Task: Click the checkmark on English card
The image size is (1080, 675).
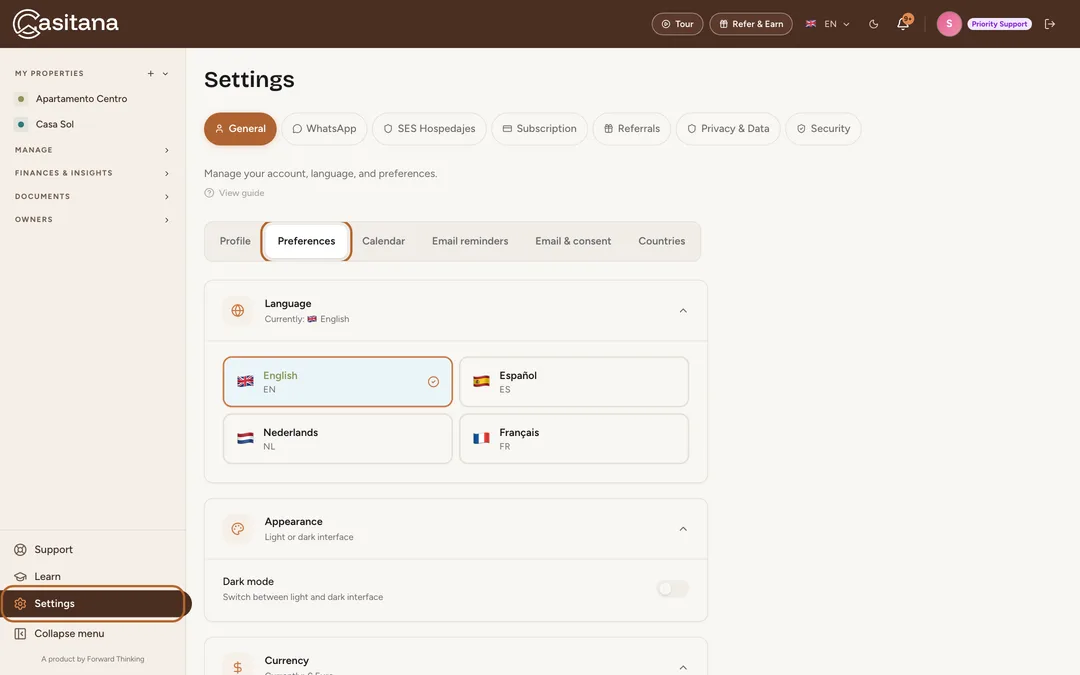Action: (x=433, y=382)
